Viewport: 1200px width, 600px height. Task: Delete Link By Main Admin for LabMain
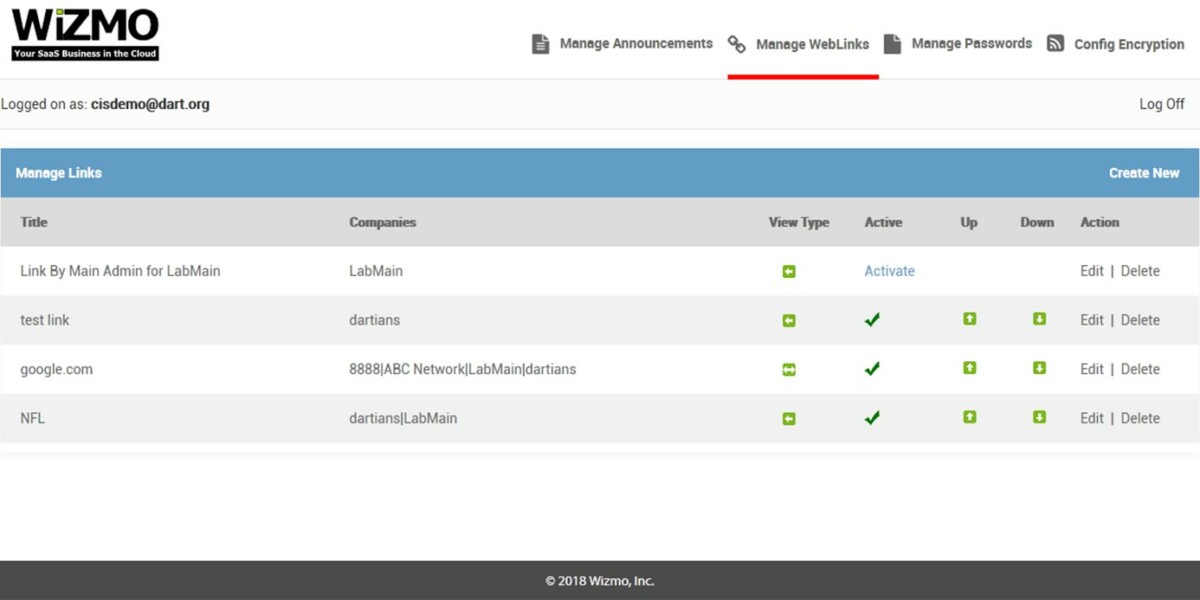tap(1140, 271)
